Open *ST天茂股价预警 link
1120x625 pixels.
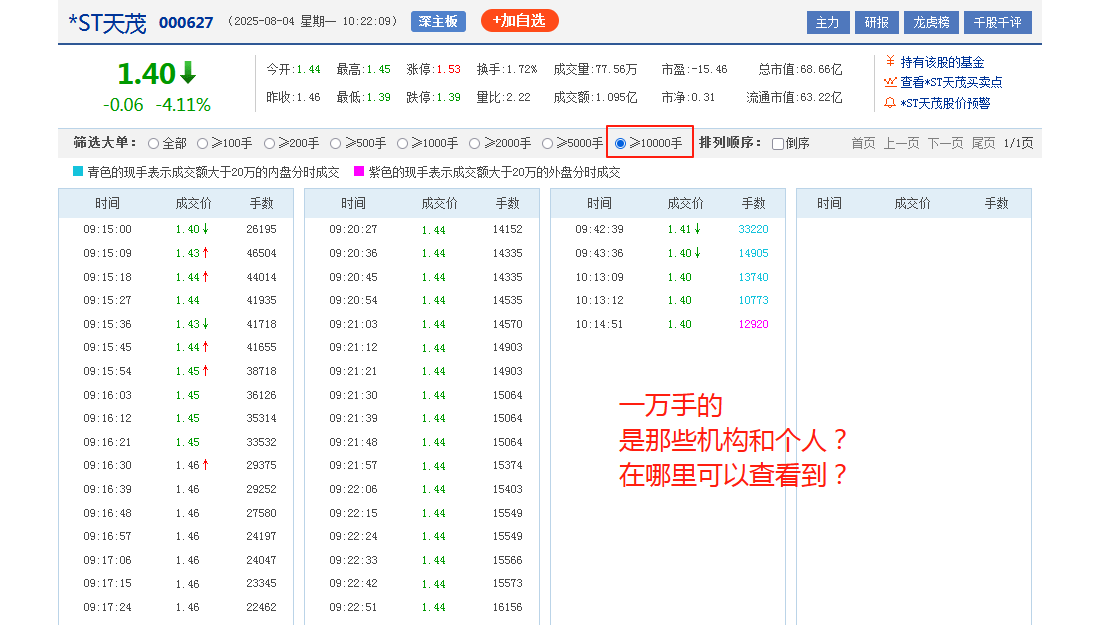945,103
